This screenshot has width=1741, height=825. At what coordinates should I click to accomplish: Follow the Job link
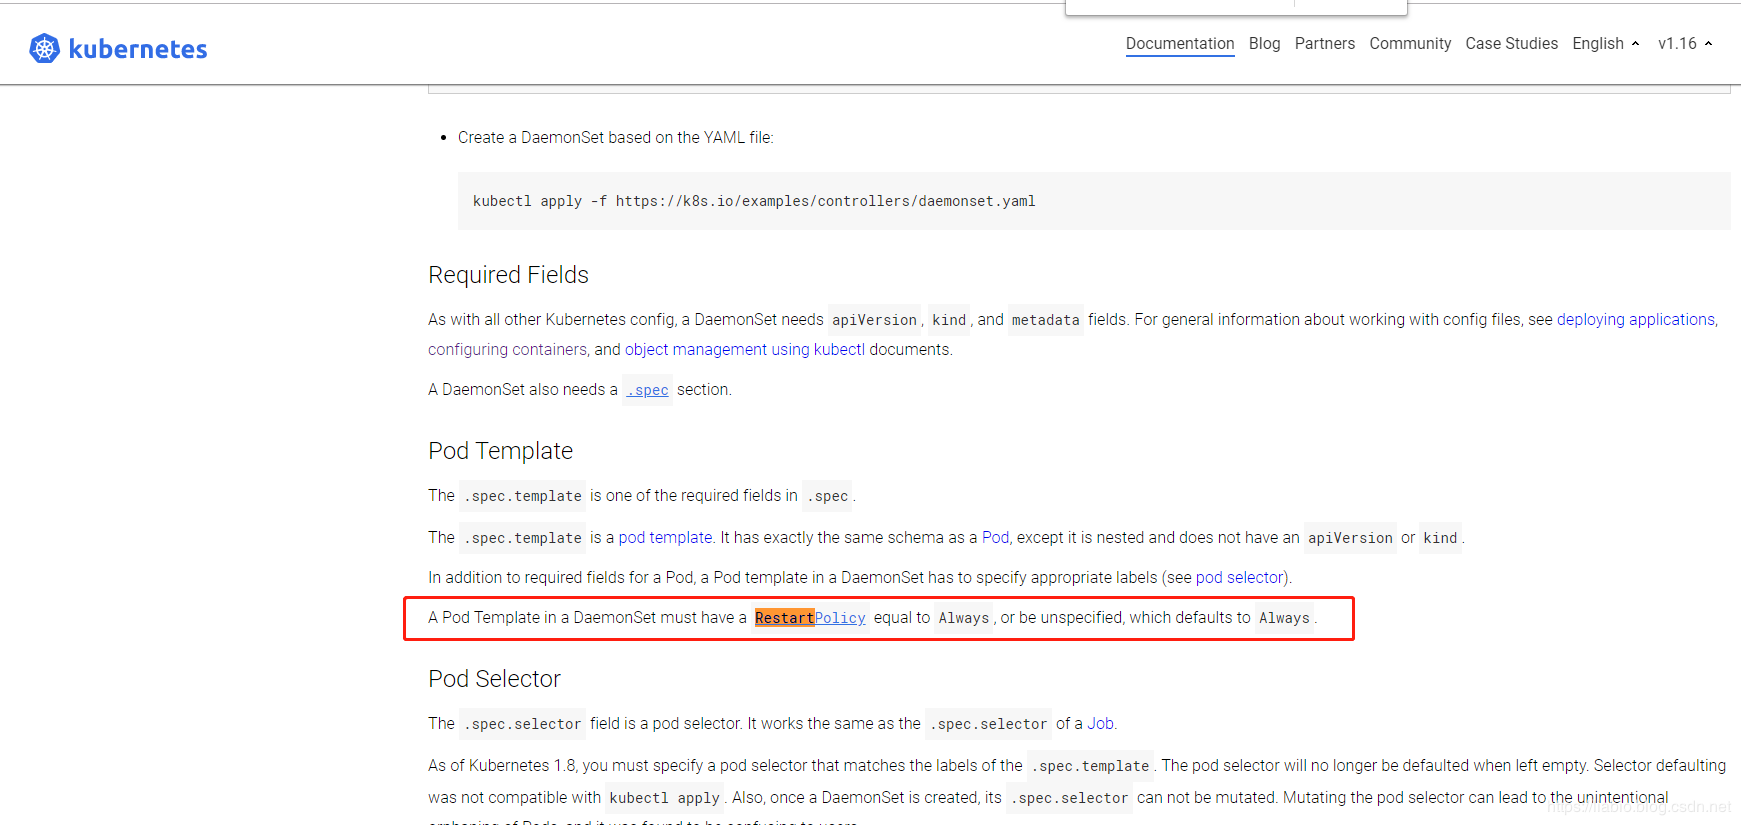point(1100,723)
